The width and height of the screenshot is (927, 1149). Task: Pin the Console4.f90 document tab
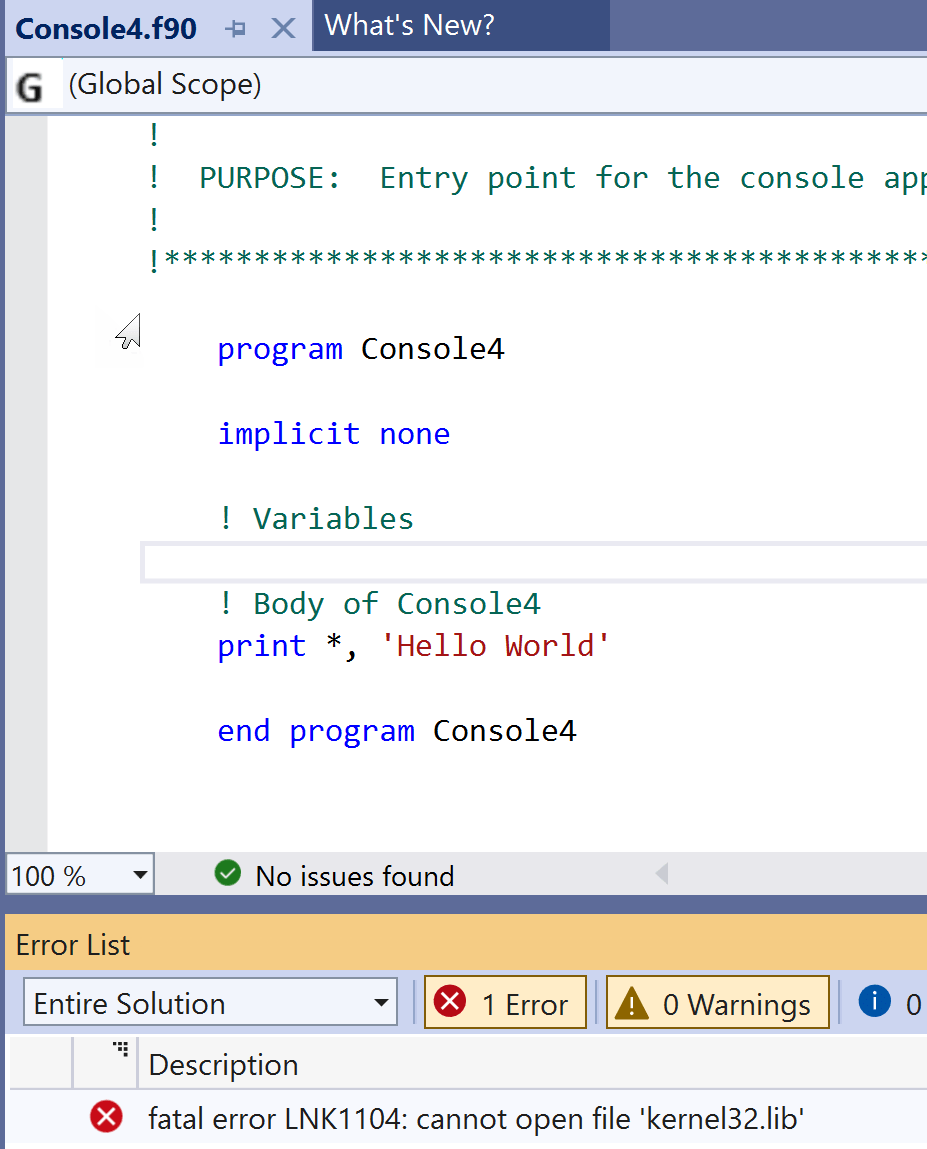(237, 28)
